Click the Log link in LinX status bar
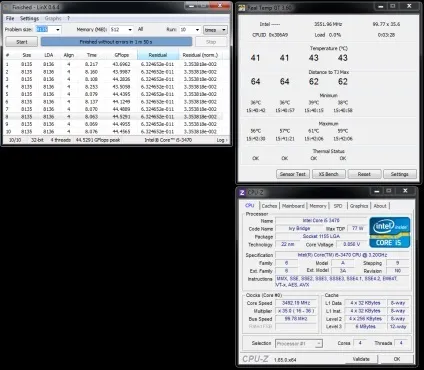 [222, 140]
